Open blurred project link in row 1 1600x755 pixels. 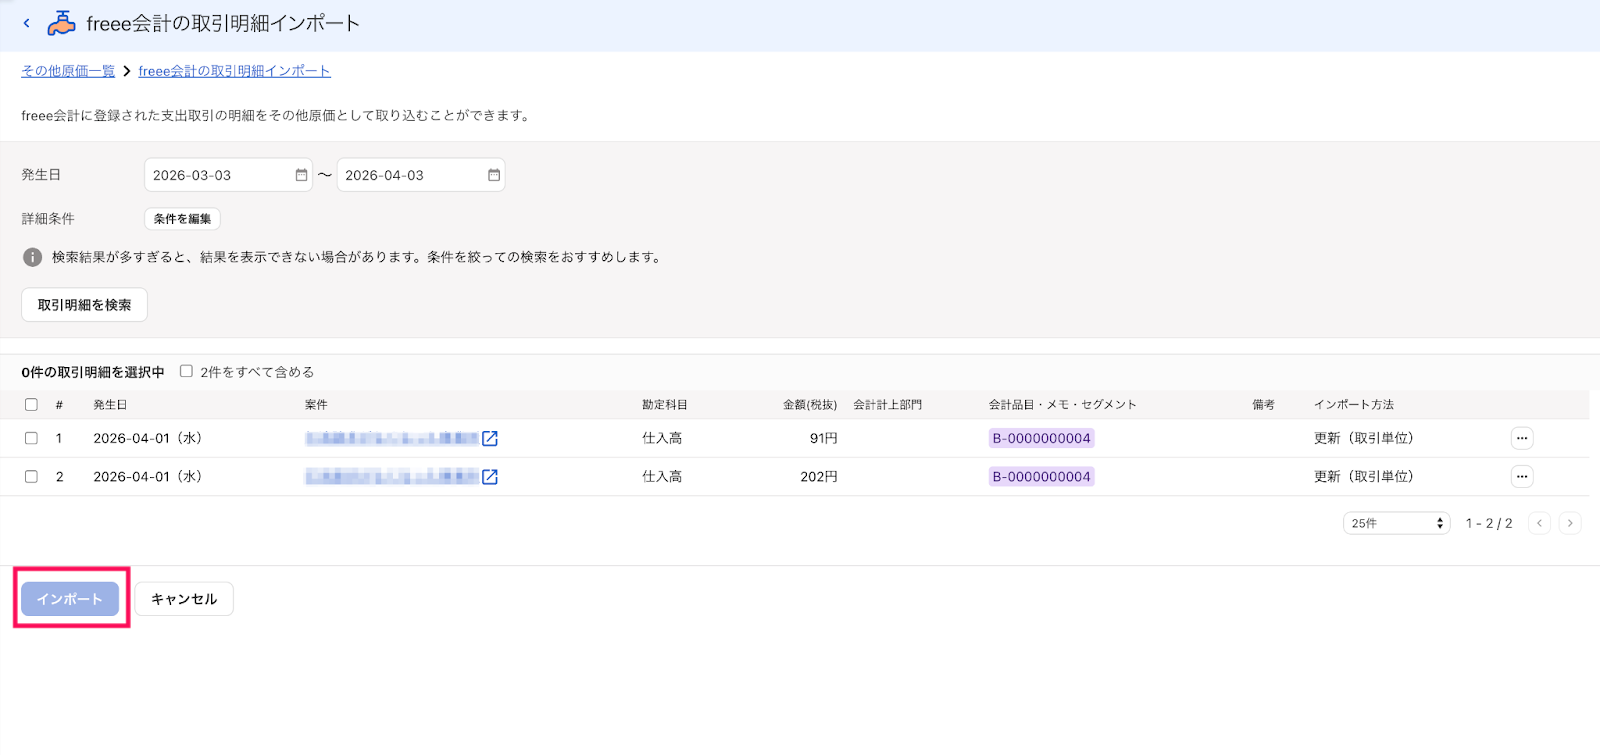coord(392,438)
